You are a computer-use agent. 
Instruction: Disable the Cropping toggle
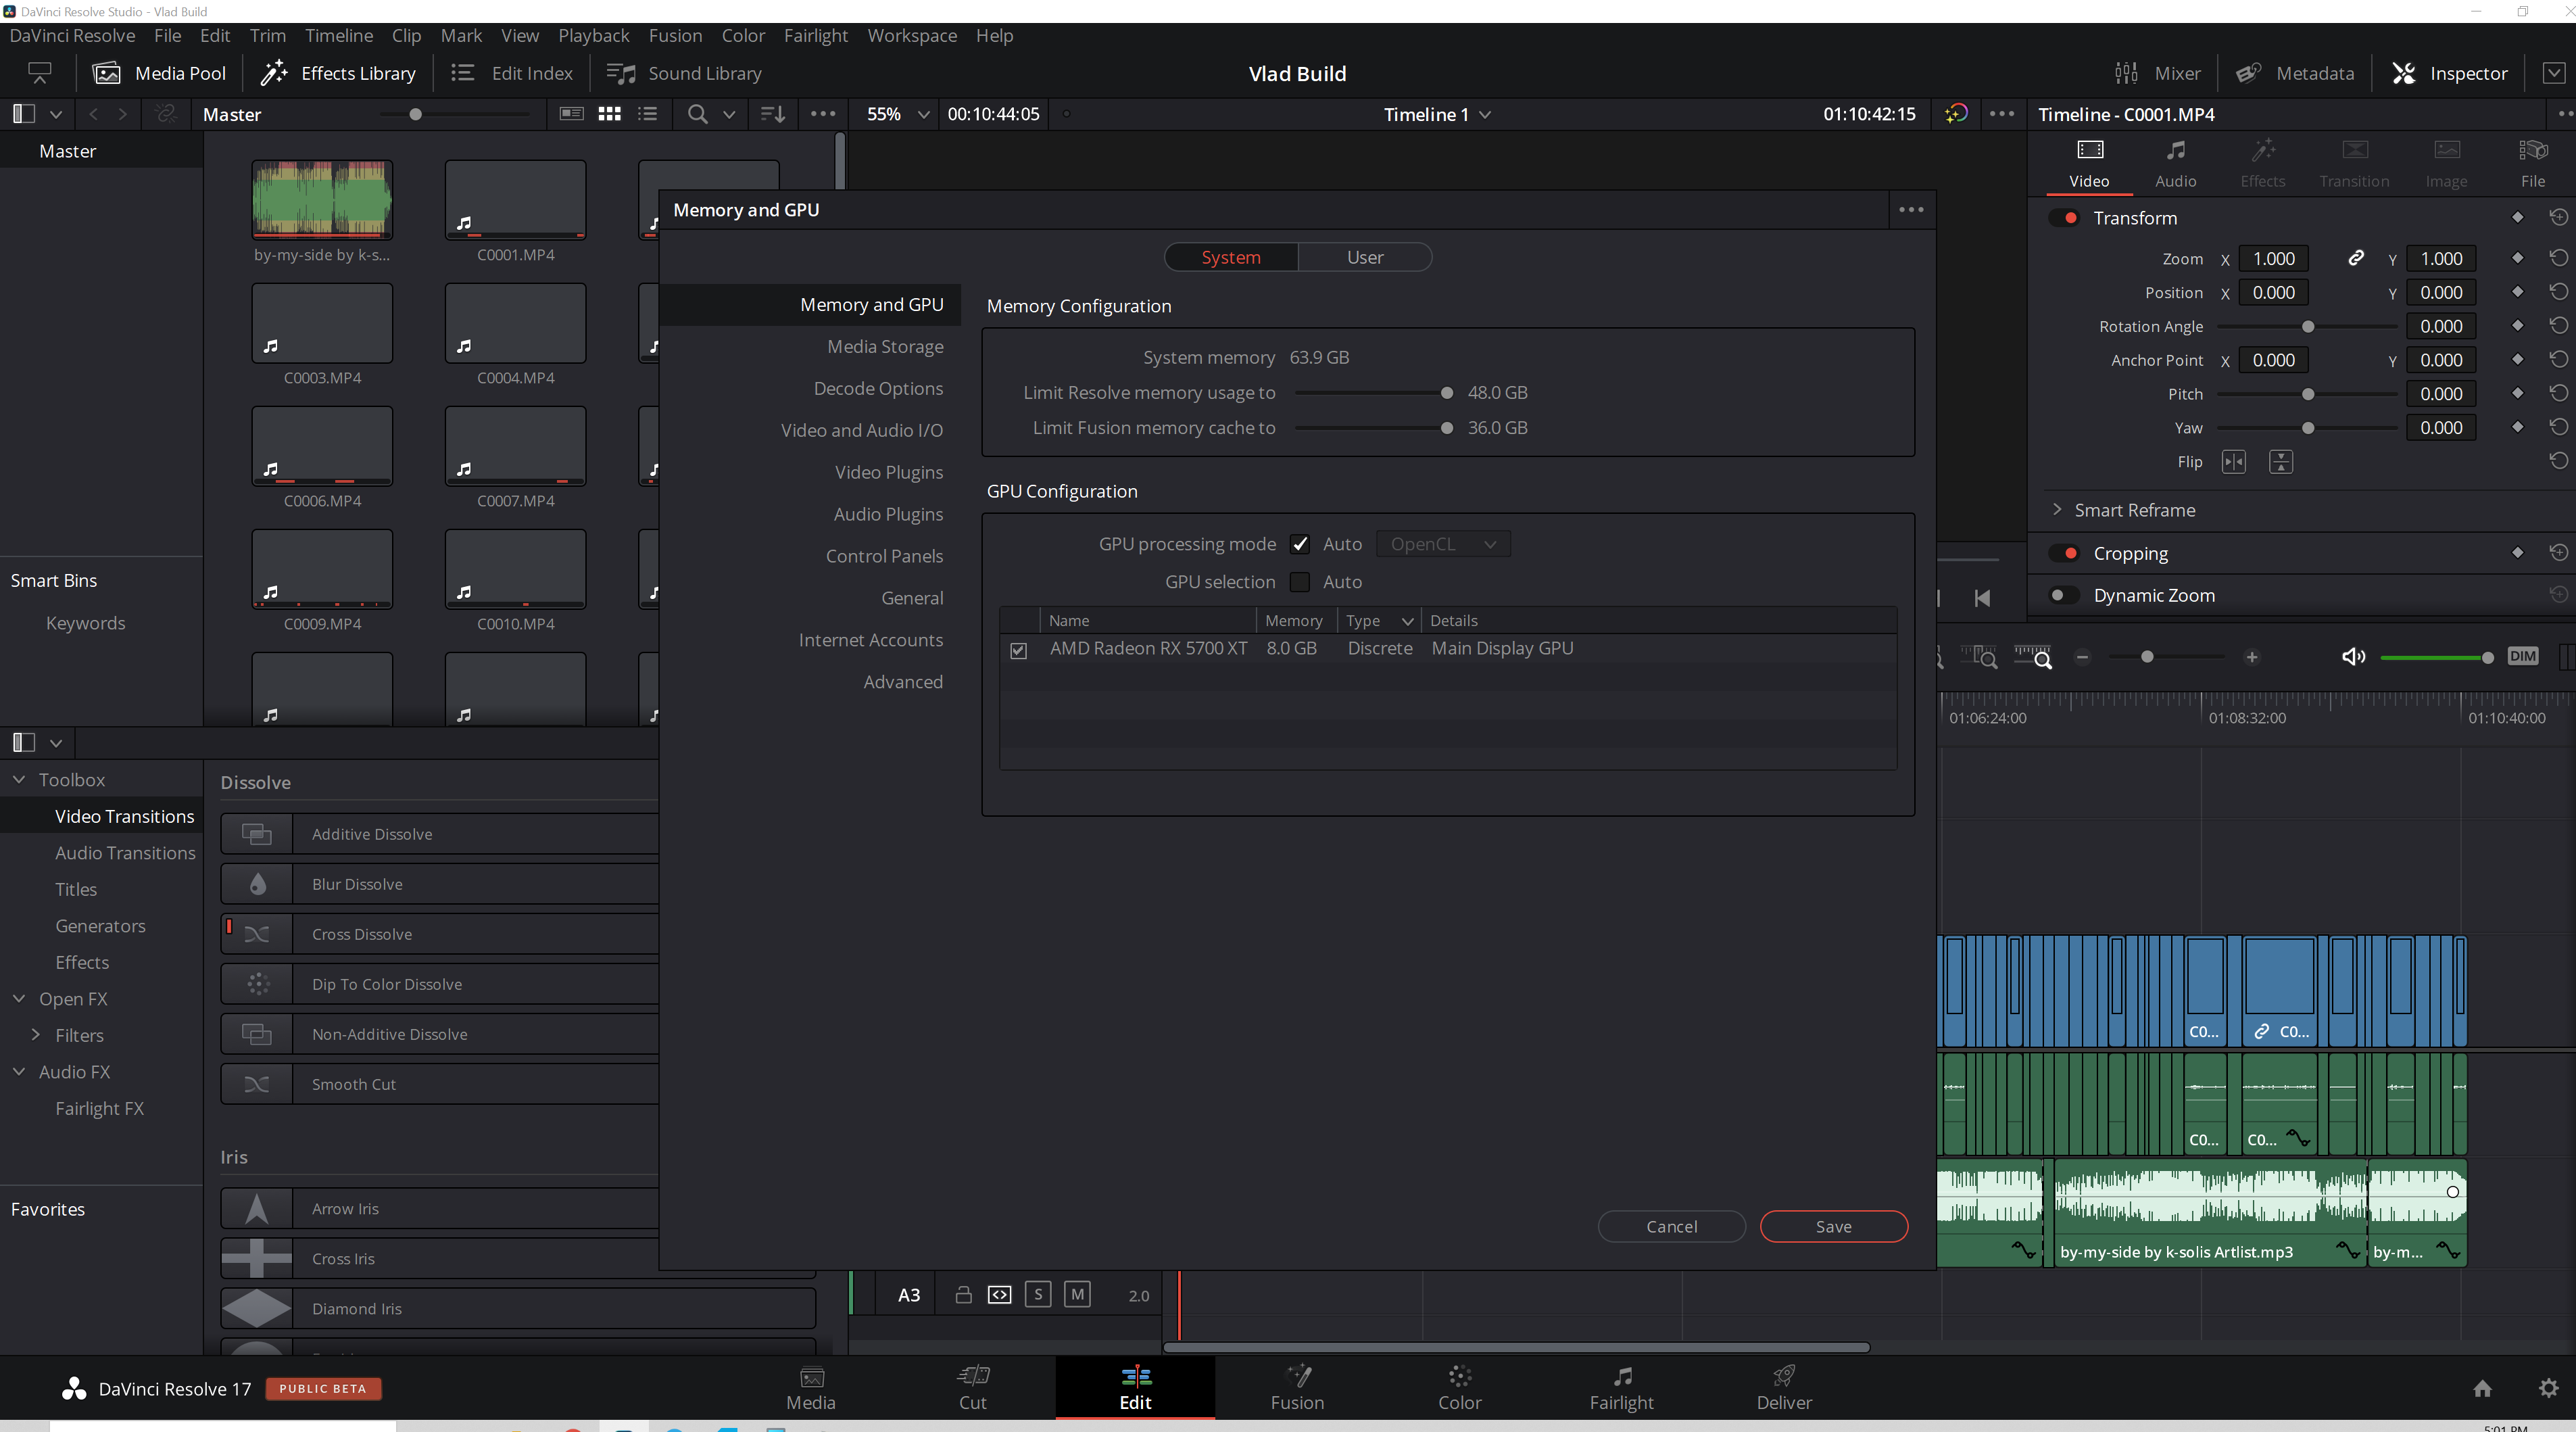tap(2065, 553)
